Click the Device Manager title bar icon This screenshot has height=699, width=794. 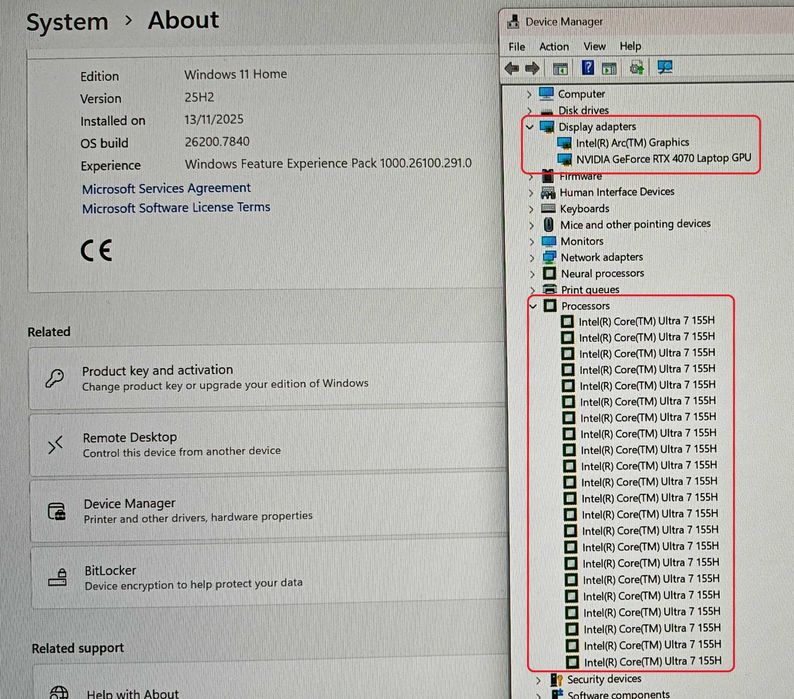pos(513,22)
